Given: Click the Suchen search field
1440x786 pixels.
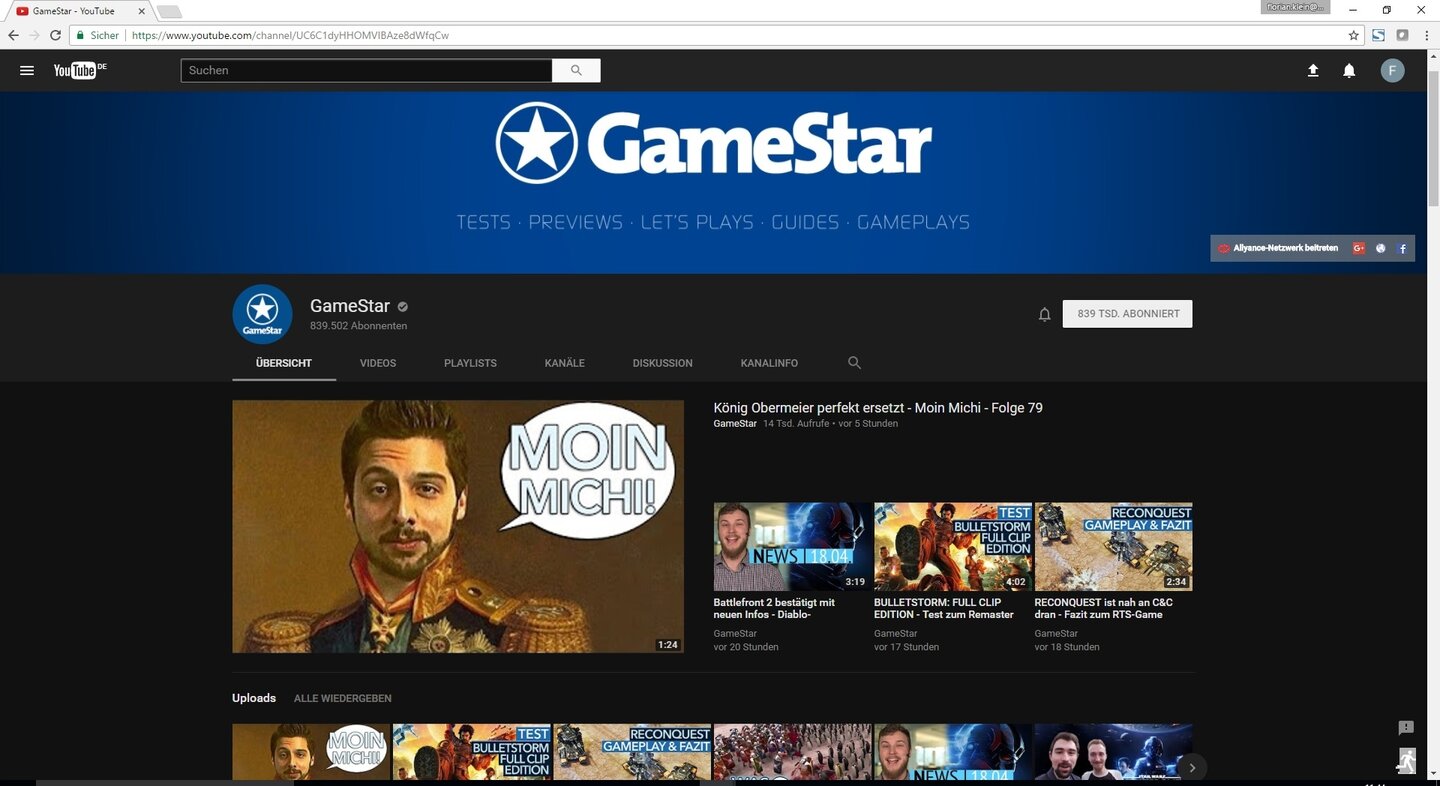Looking at the screenshot, I should pos(366,70).
